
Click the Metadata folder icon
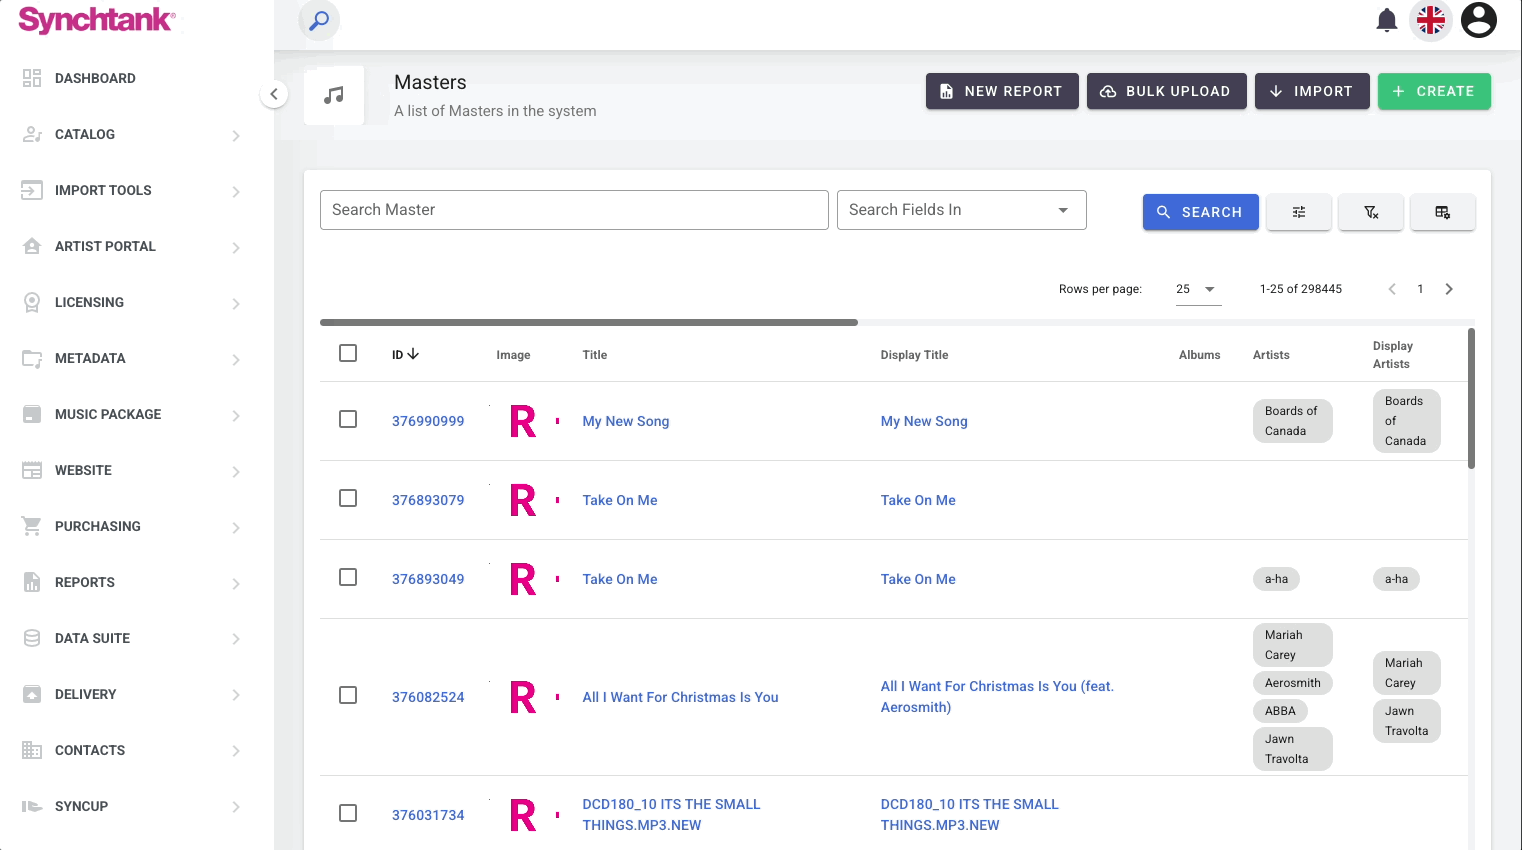pos(32,358)
